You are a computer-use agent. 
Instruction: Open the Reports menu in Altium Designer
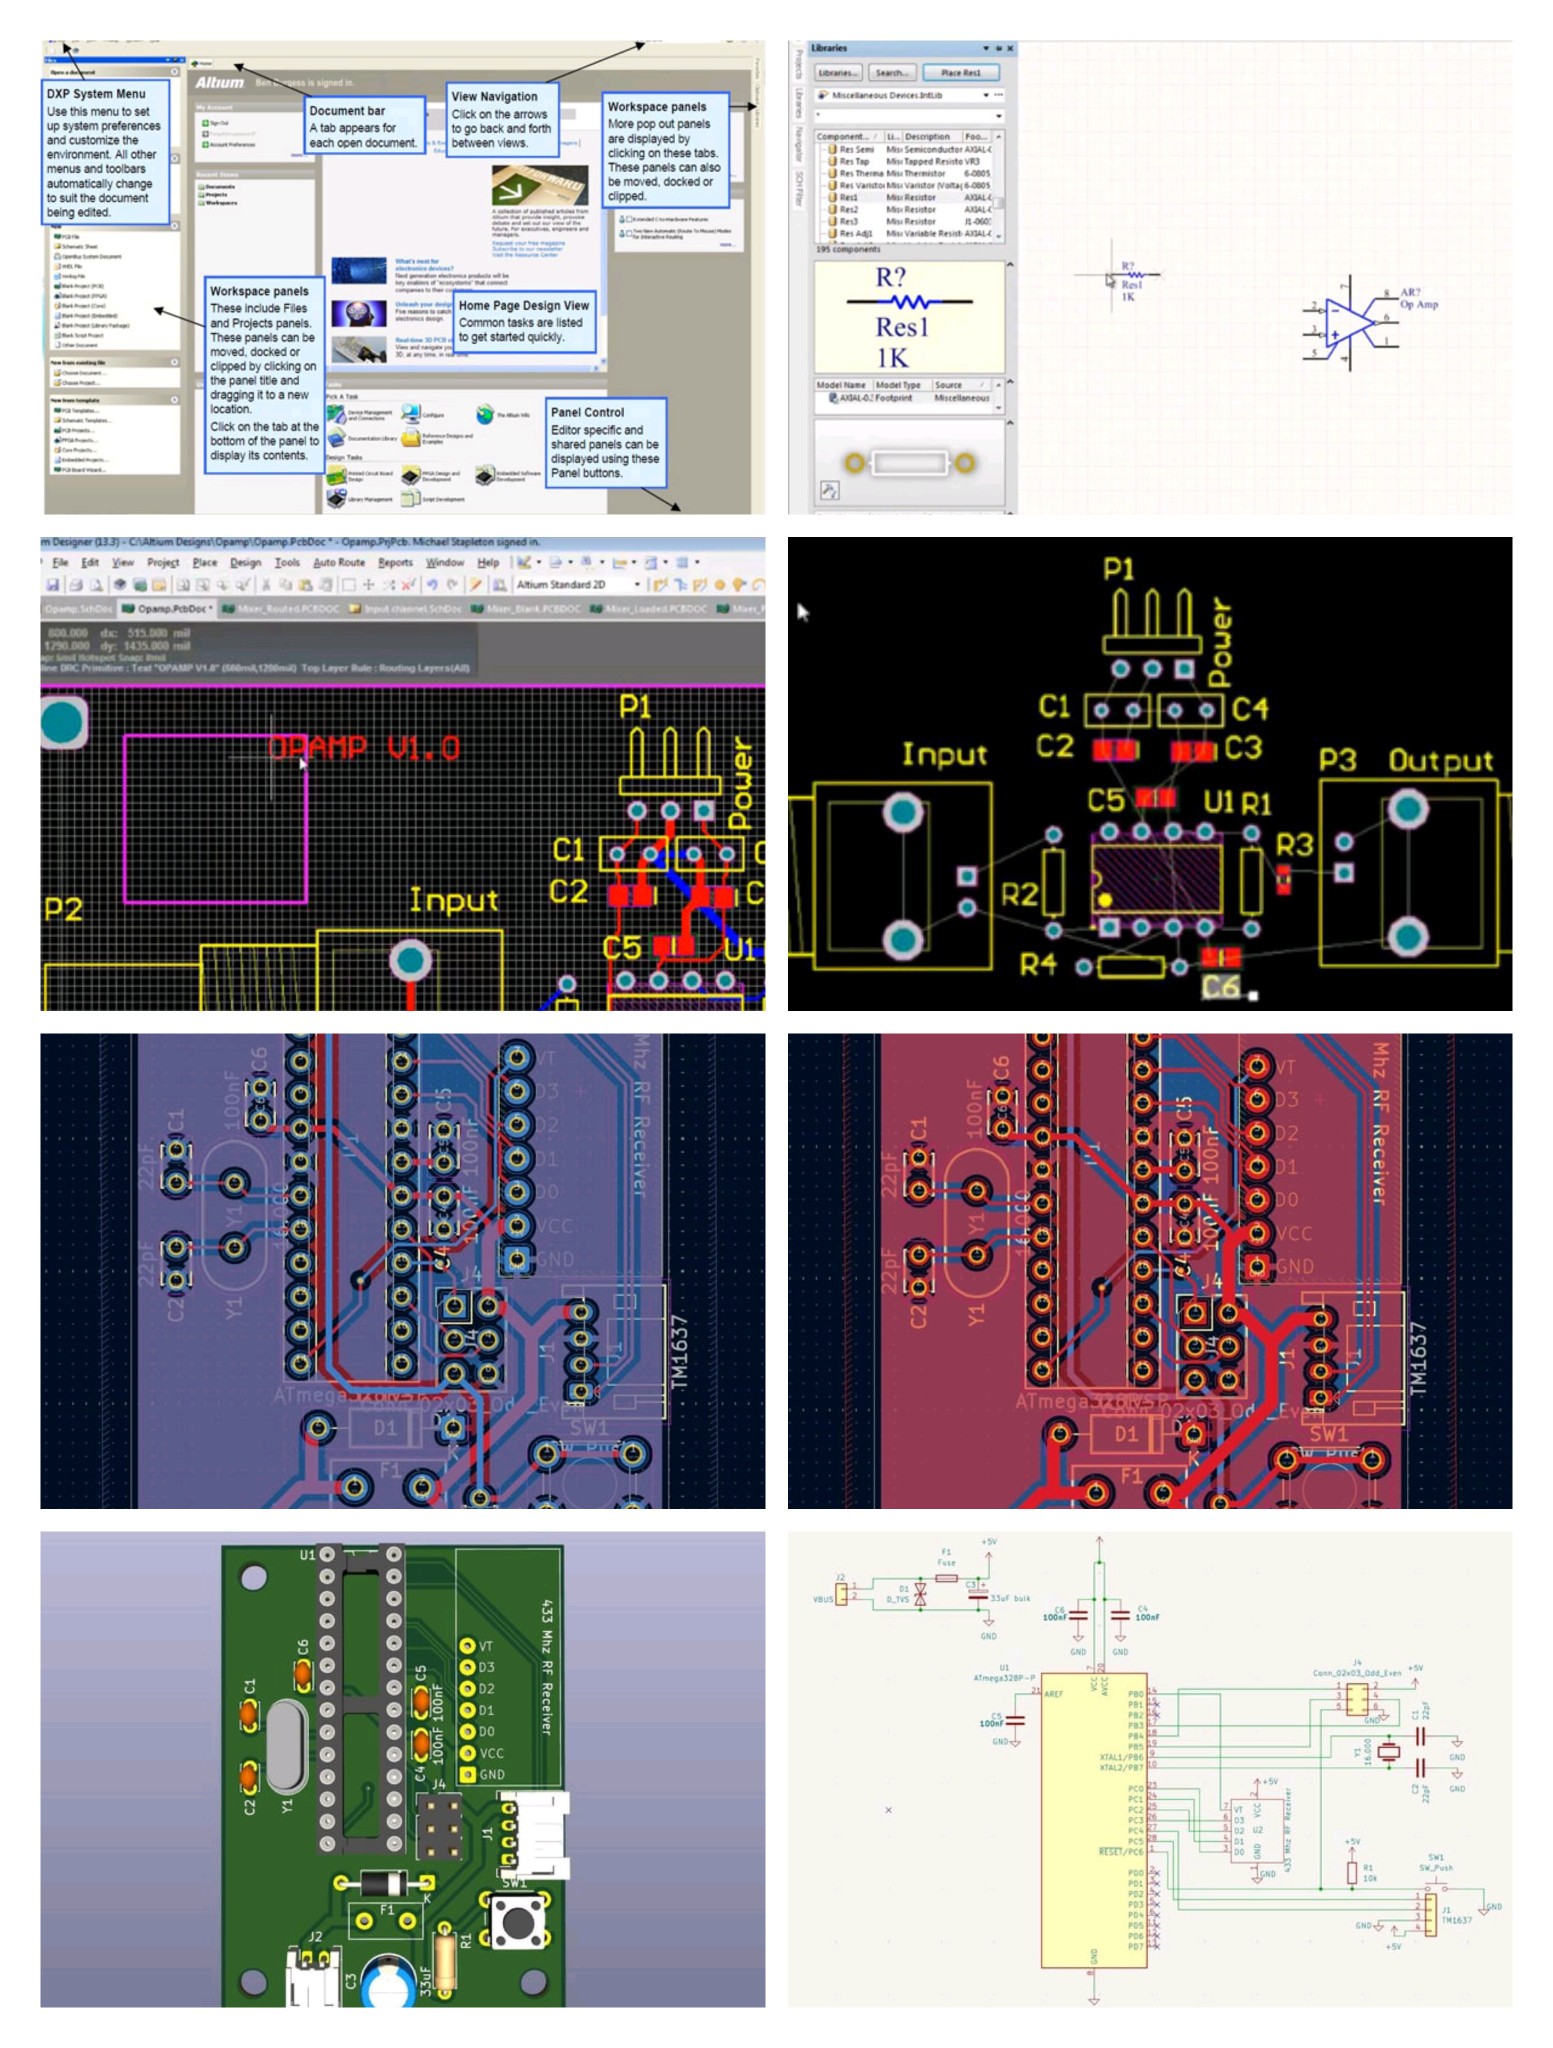[396, 563]
